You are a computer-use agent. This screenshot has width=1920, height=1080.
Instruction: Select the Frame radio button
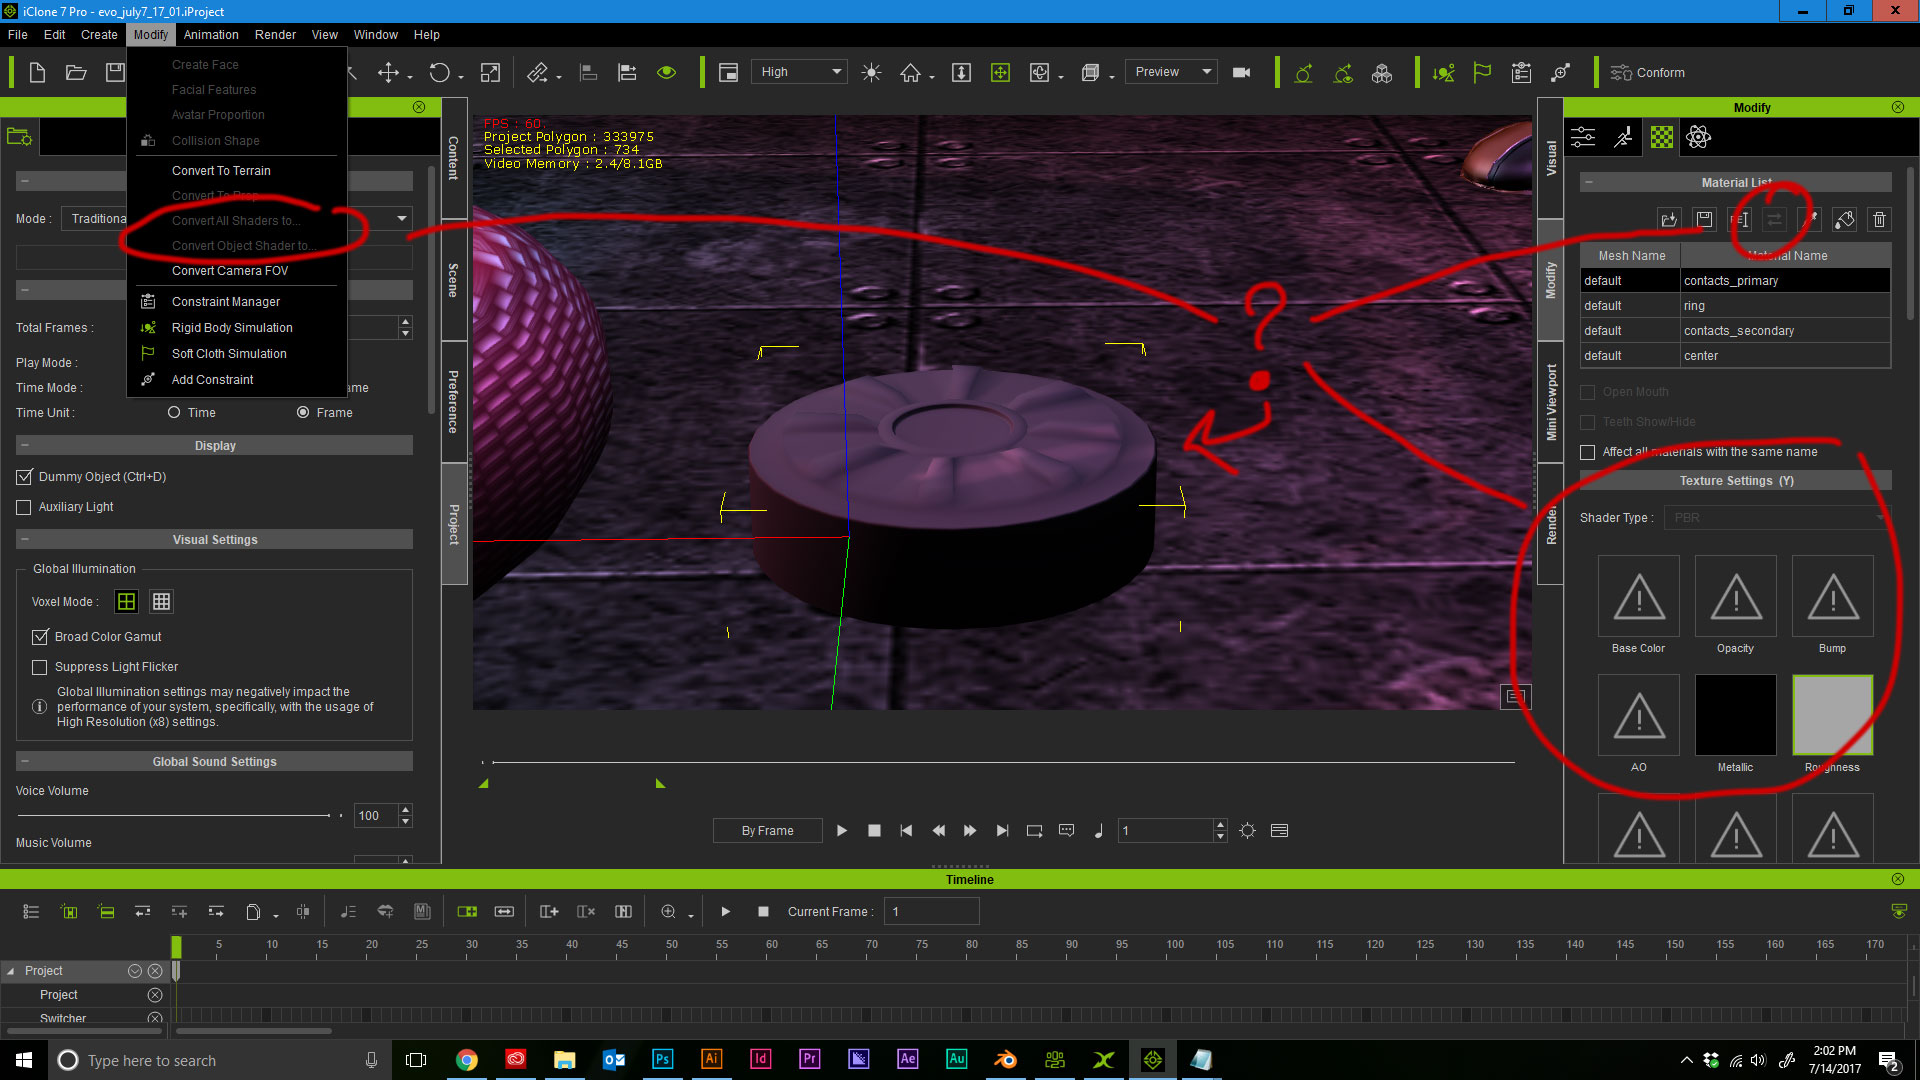303,413
